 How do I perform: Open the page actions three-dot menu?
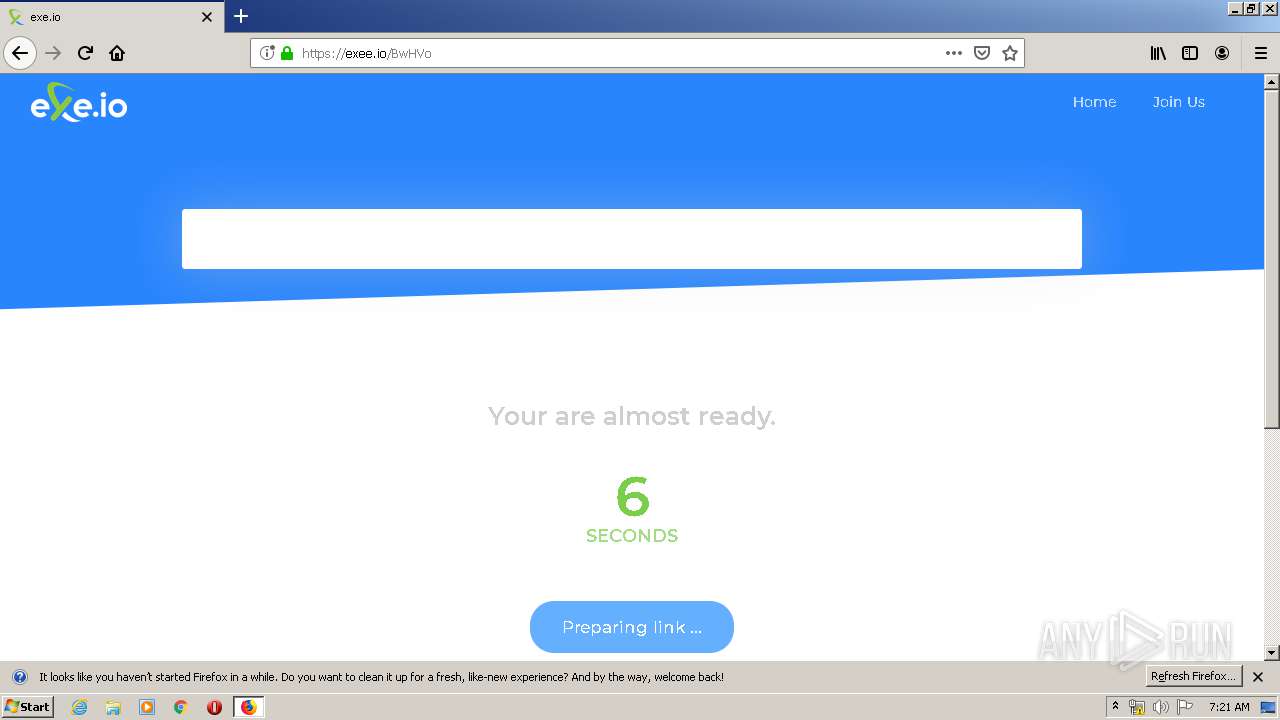954,53
